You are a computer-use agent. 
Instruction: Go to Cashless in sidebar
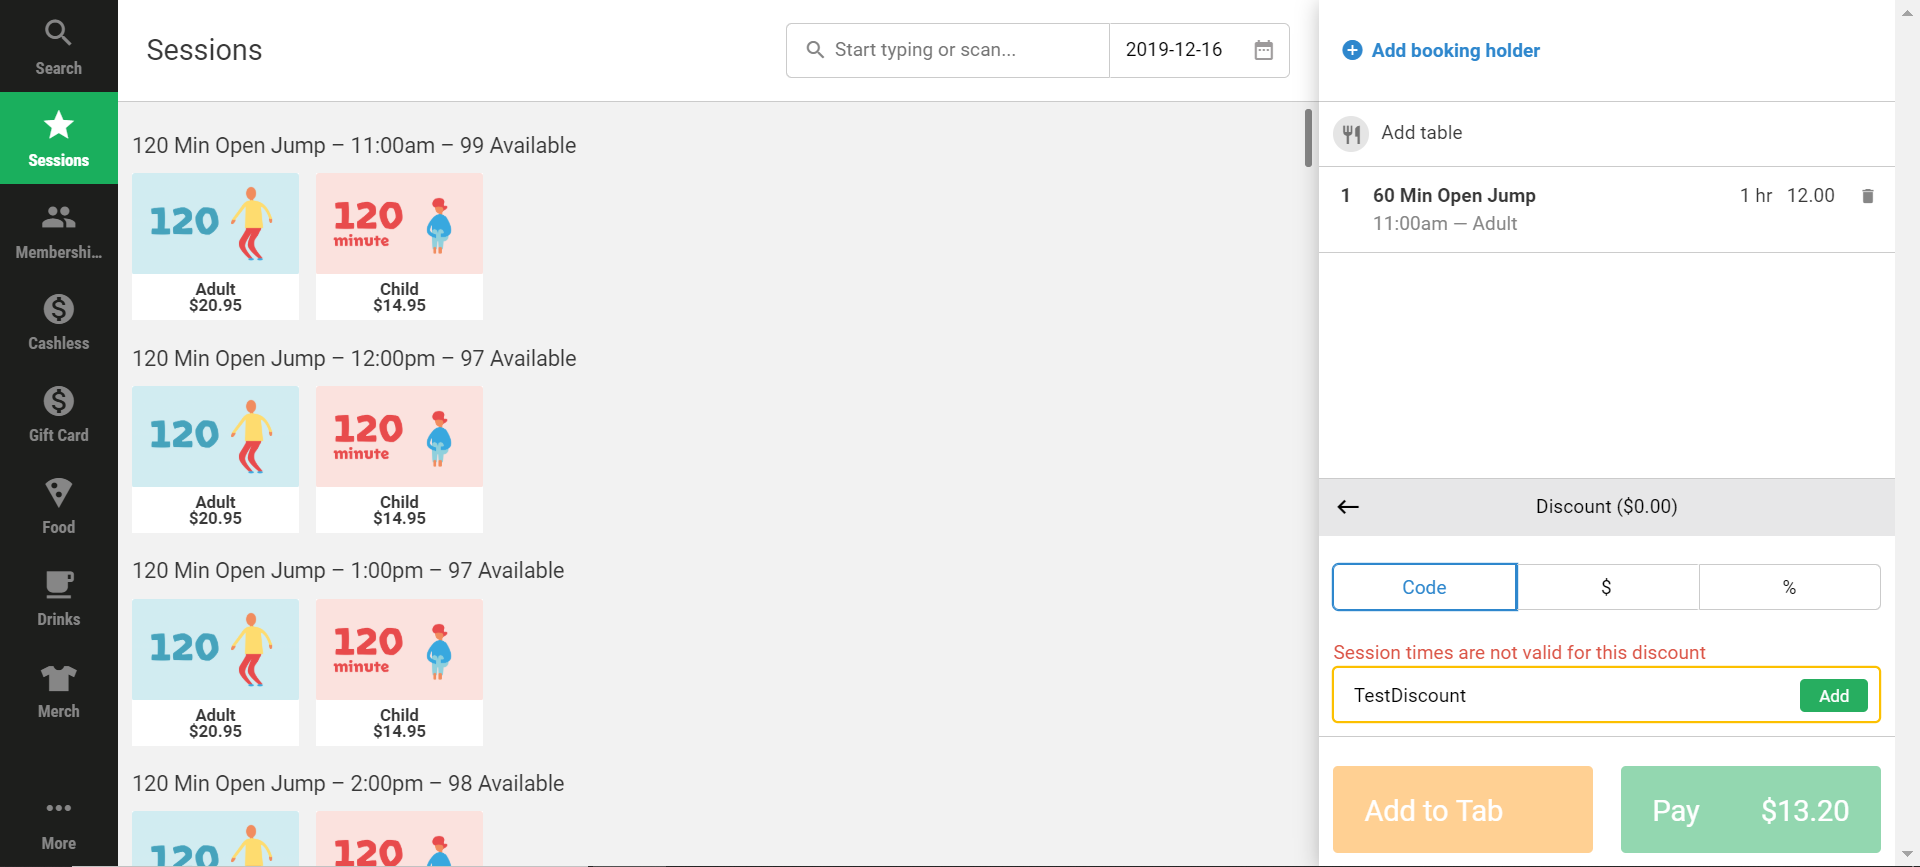pyautogui.click(x=58, y=322)
